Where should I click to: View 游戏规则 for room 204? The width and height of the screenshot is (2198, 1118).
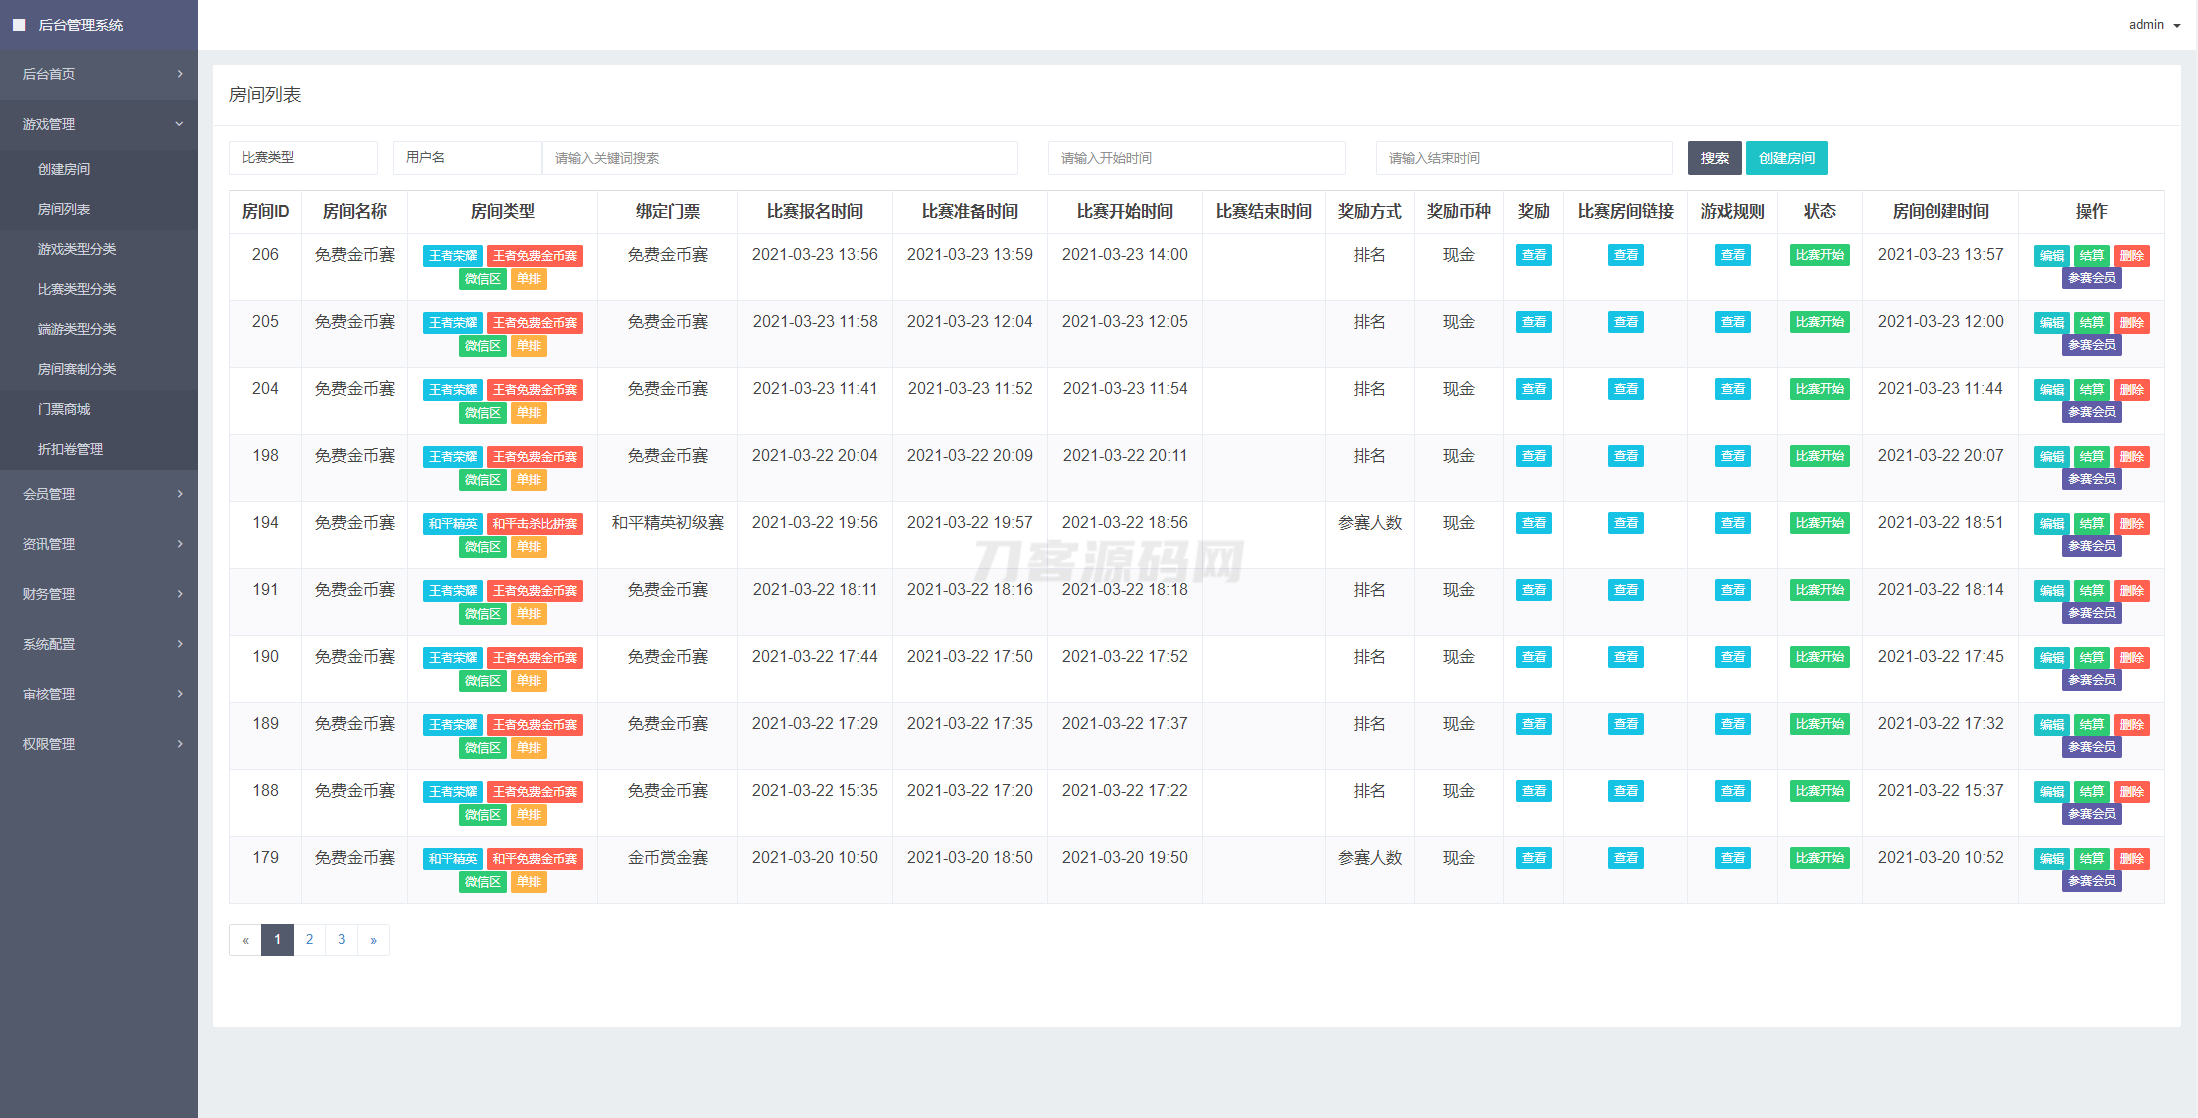tap(1733, 389)
